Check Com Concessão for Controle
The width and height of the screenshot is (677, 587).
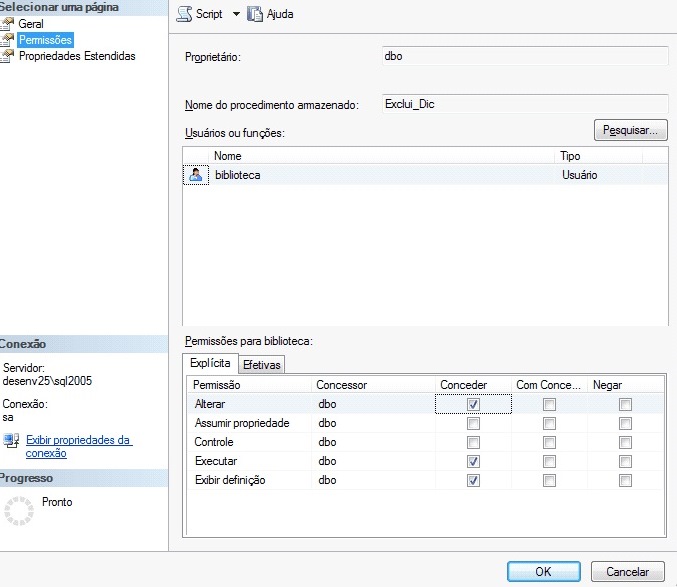(x=549, y=442)
